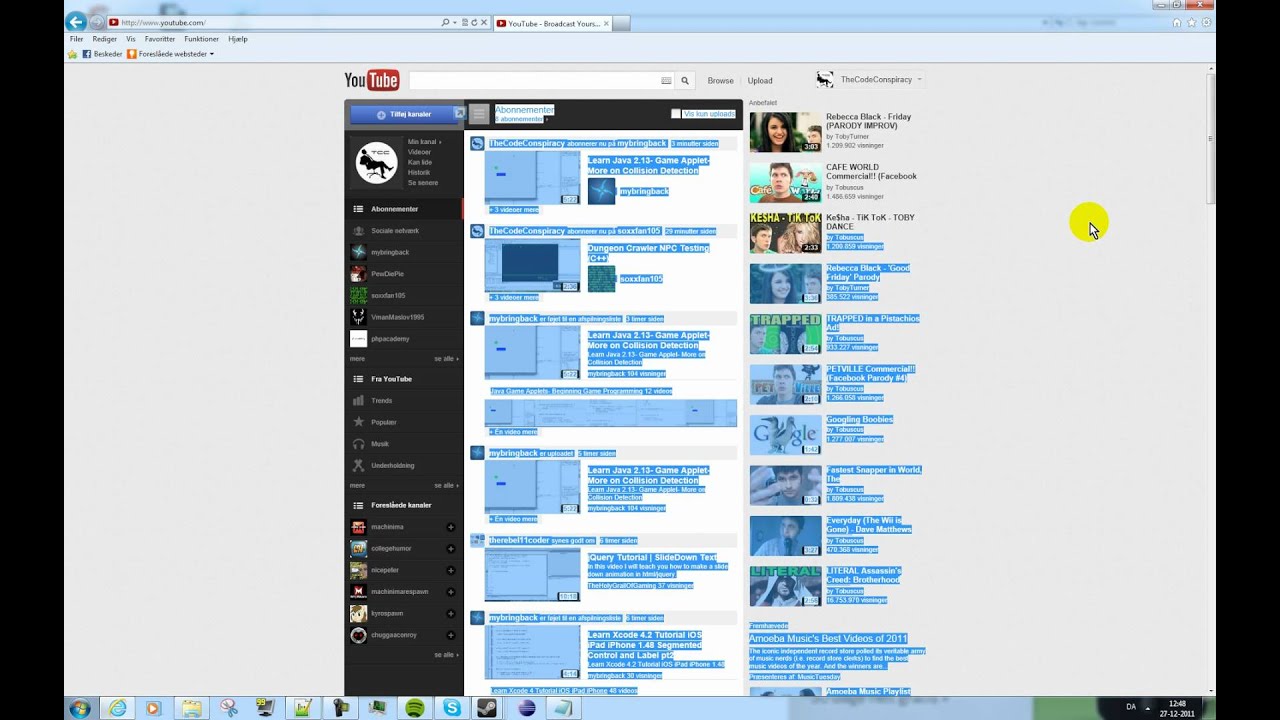The width and height of the screenshot is (1280, 720).
Task: Click the Populær star icon
Action: (358, 422)
